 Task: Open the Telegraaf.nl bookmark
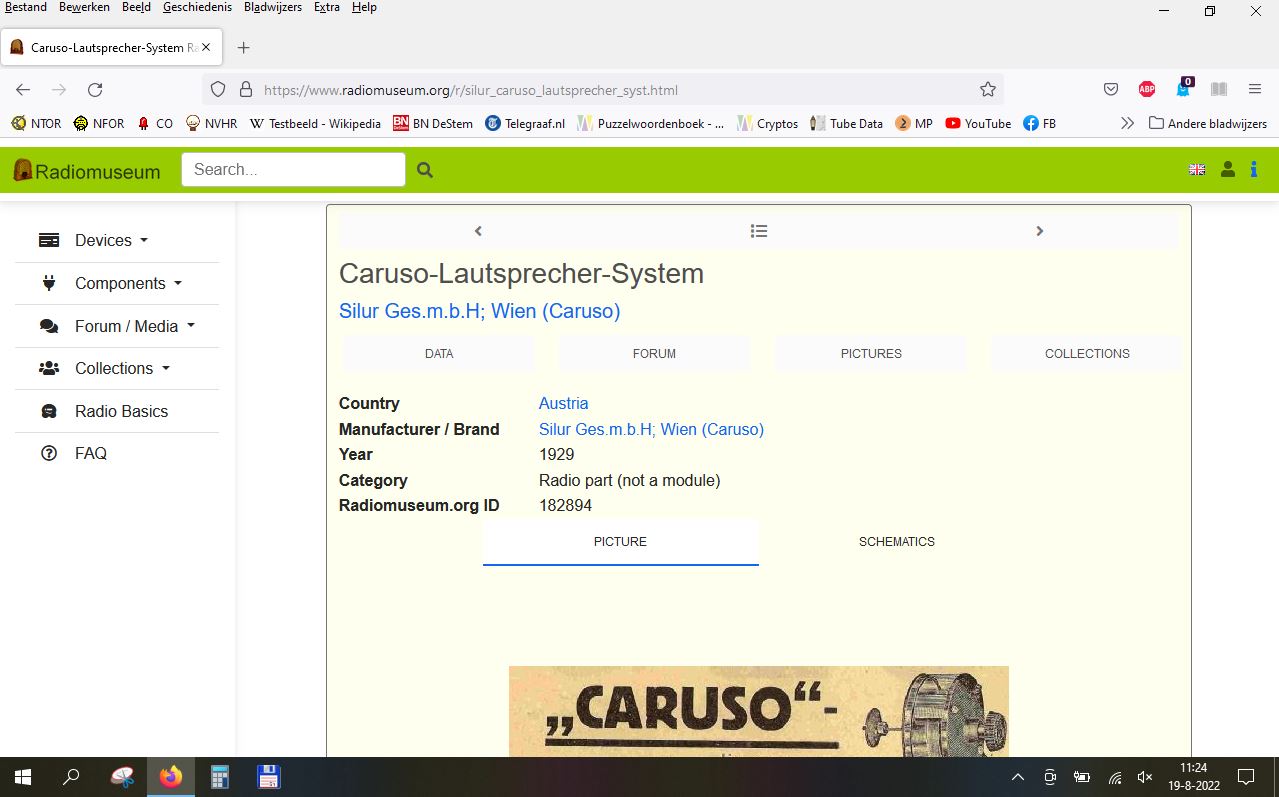click(x=525, y=124)
